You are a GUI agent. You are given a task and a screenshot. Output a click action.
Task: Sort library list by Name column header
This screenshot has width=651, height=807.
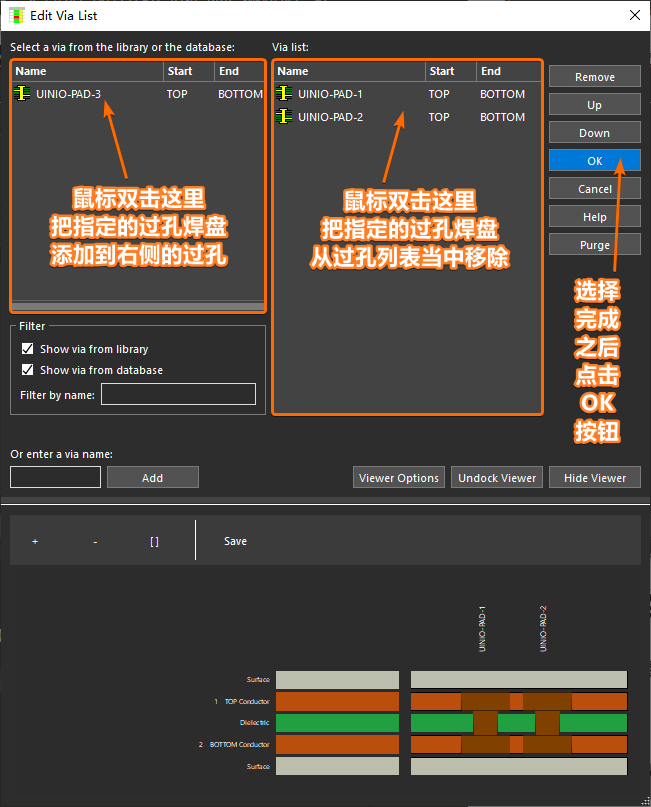point(88,71)
